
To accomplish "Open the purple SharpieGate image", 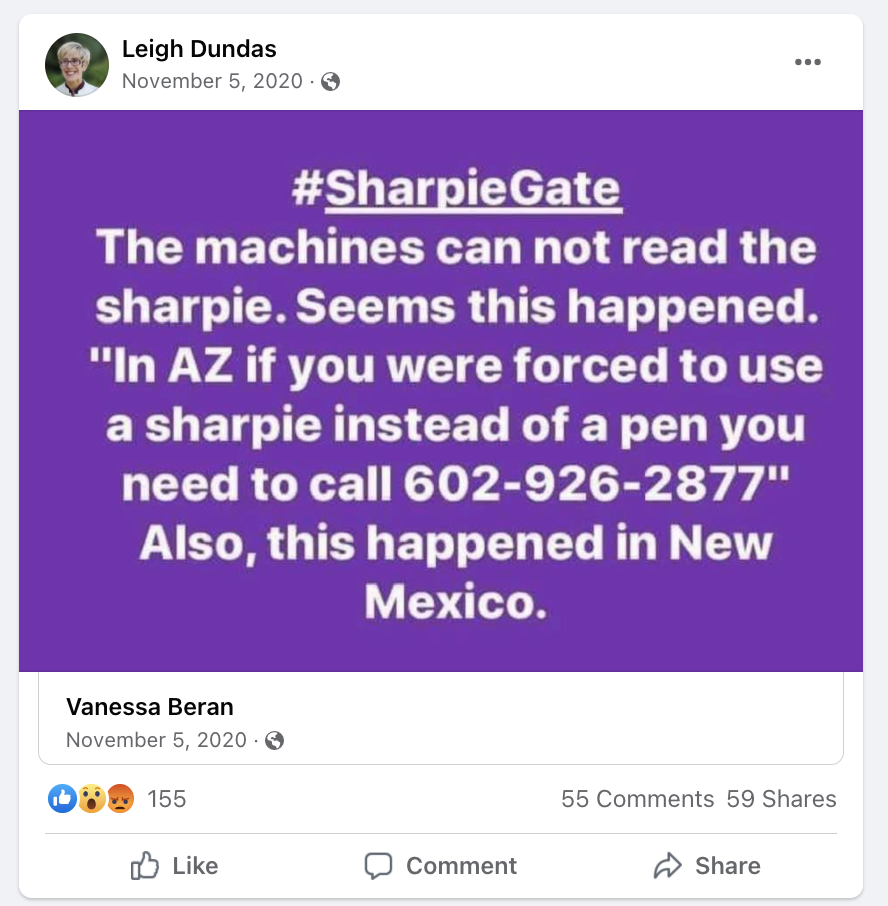I will [x=440, y=390].
